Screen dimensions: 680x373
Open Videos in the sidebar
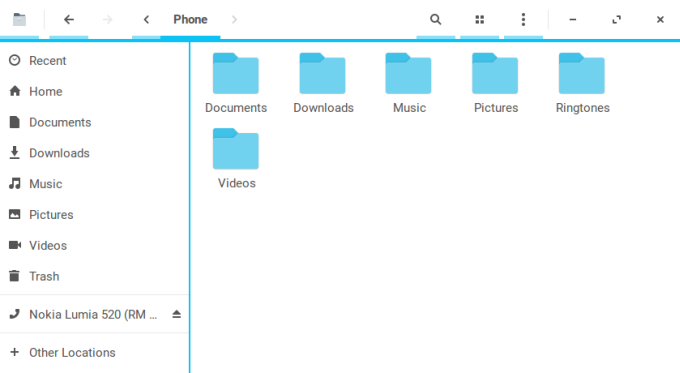pos(95,245)
